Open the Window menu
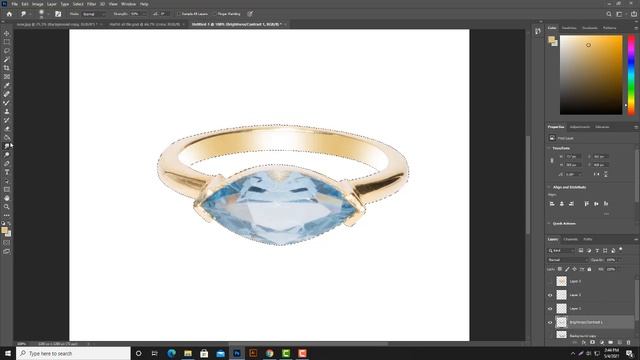The width and height of the screenshot is (640, 360). click(128, 4)
